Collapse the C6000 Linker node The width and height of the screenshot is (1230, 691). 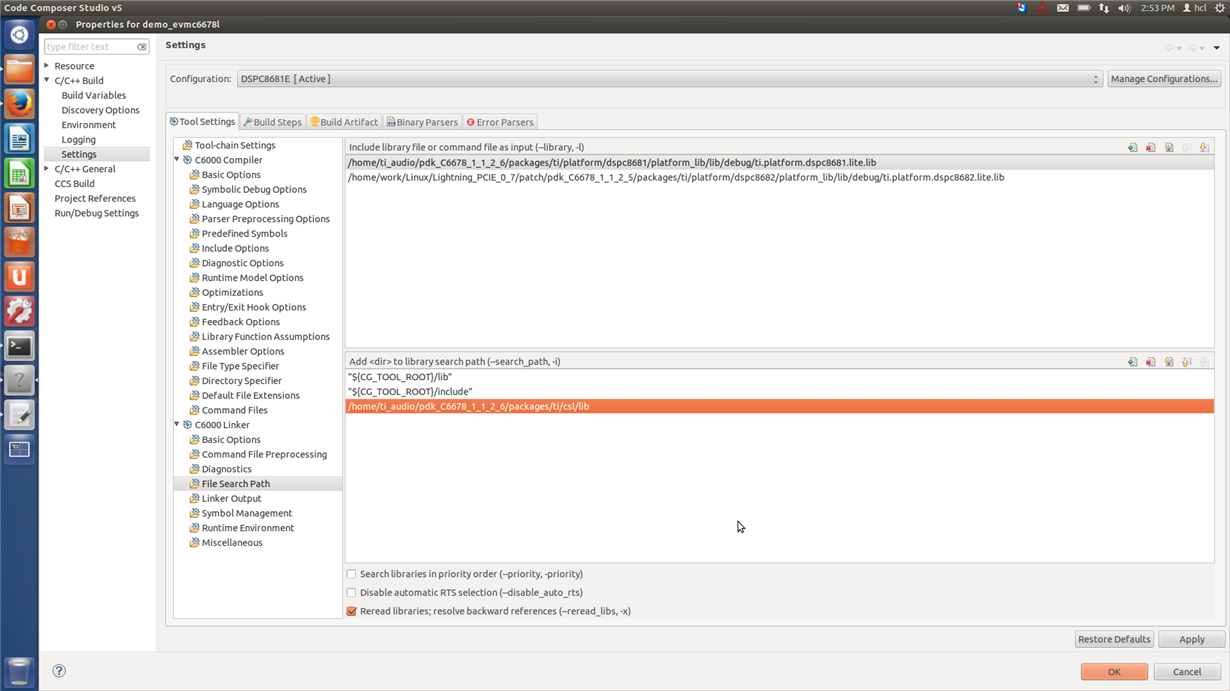177,425
